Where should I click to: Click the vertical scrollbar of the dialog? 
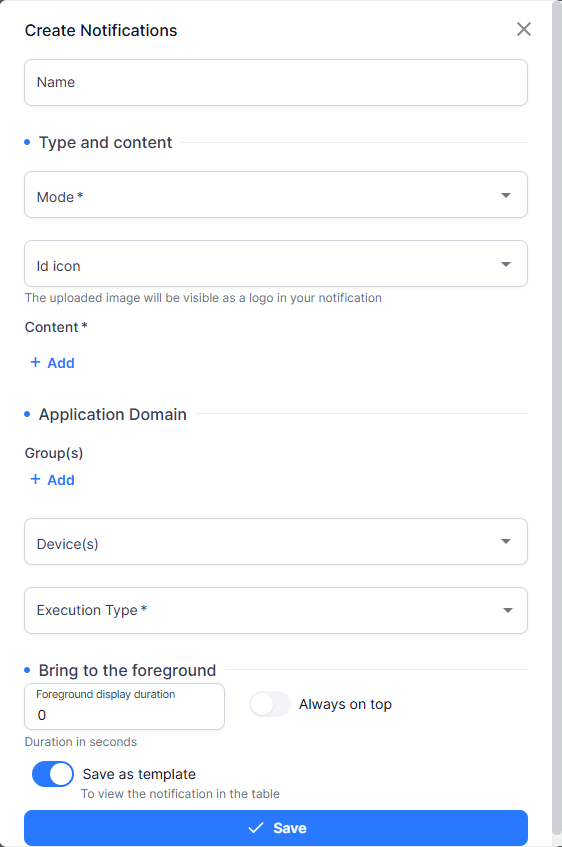(x=557, y=419)
